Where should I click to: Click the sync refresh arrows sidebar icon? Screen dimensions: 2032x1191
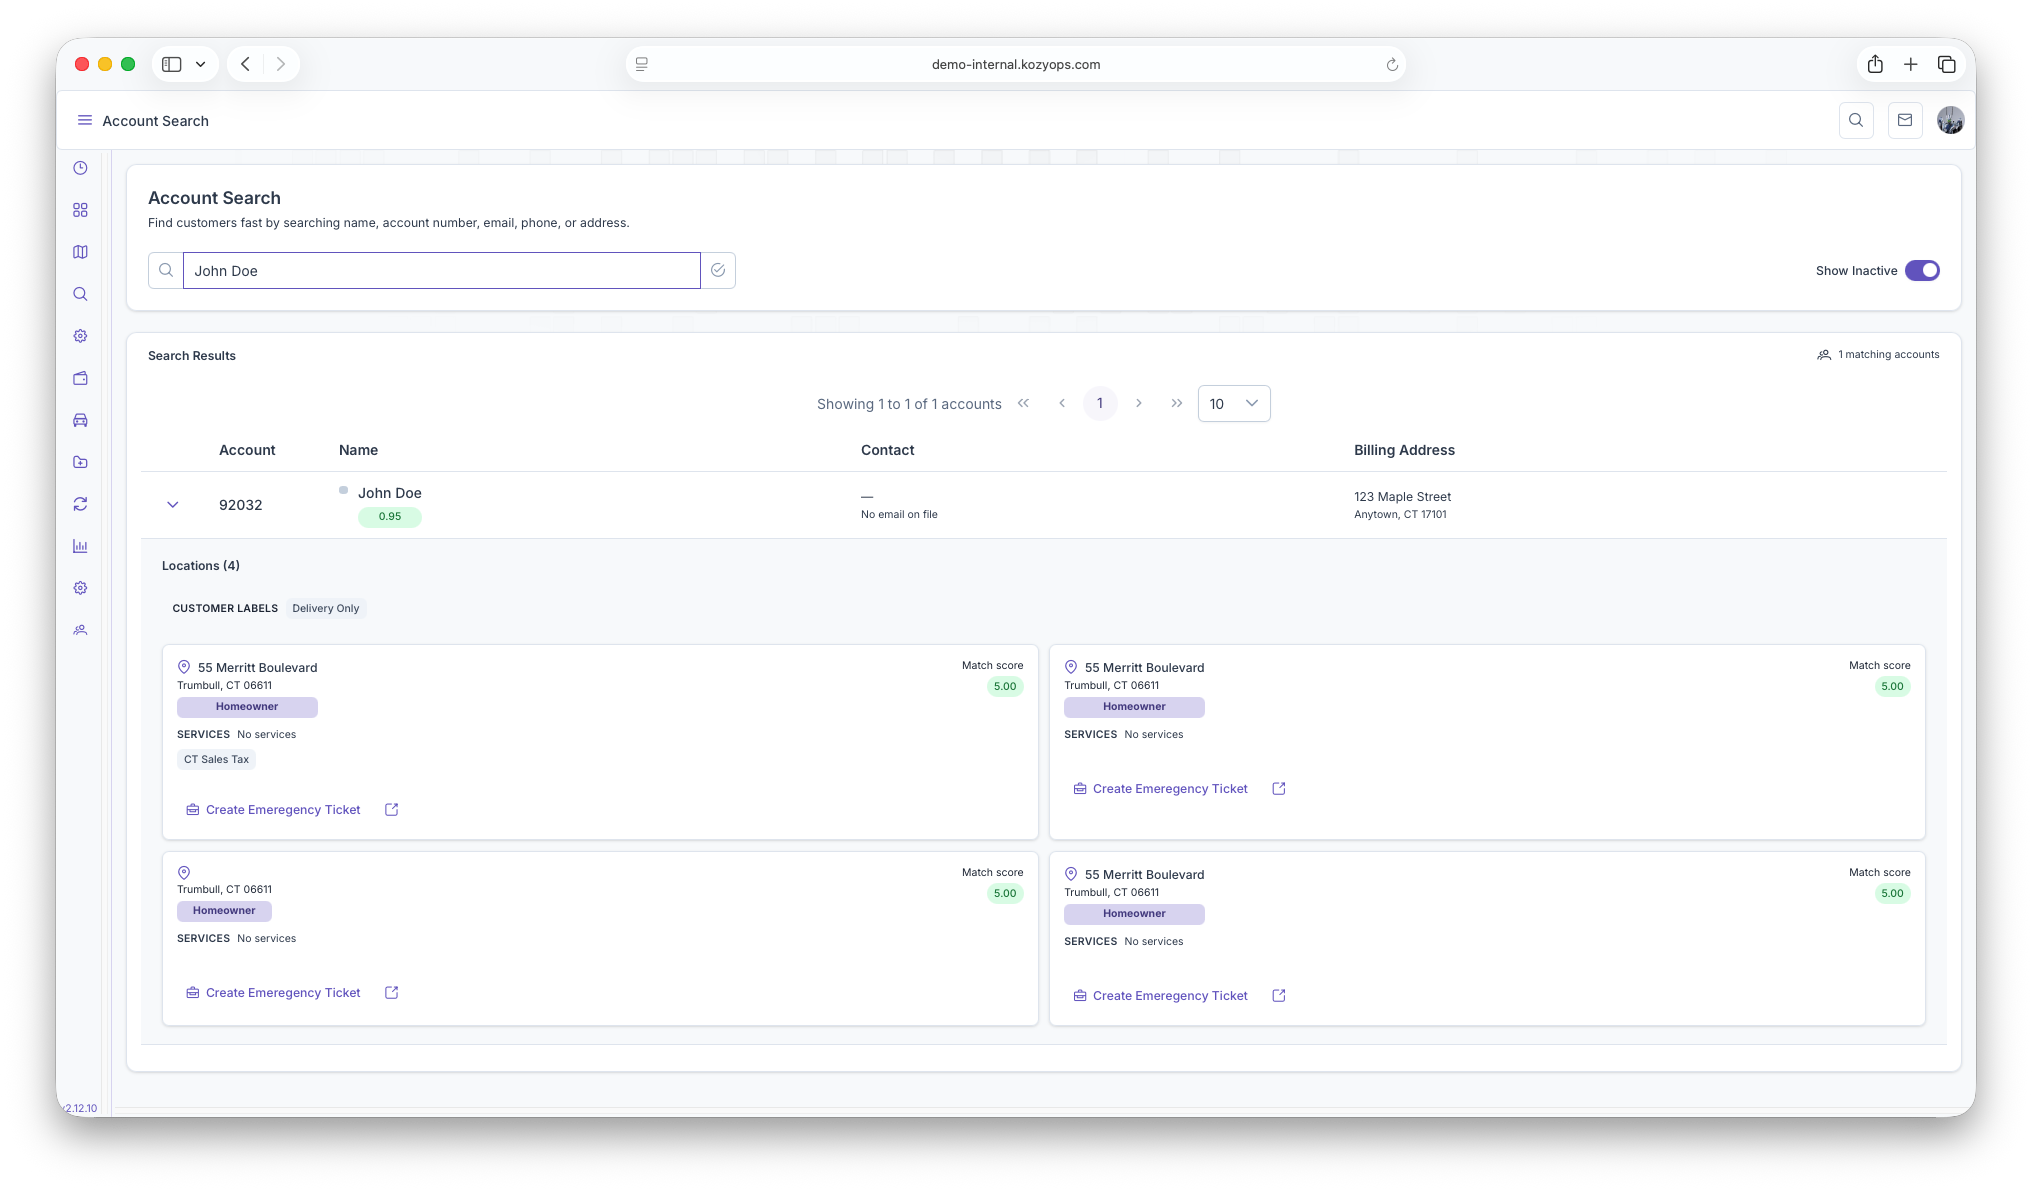click(80, 504)
